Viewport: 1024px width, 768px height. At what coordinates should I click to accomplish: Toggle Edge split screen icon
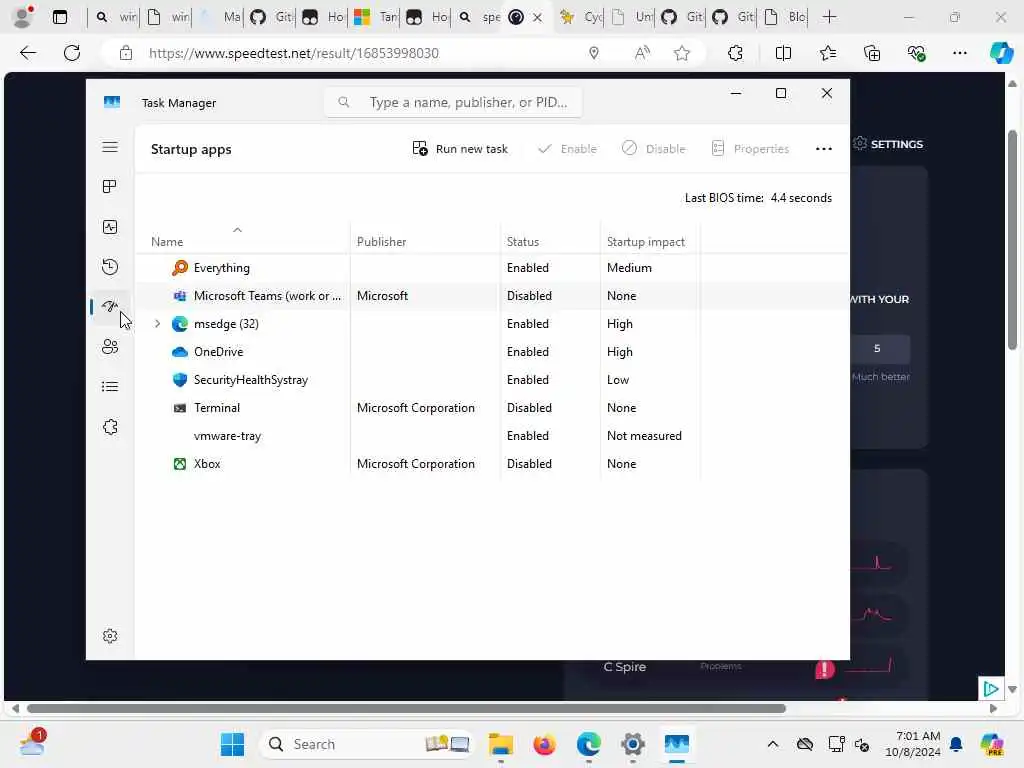(783, 53)
